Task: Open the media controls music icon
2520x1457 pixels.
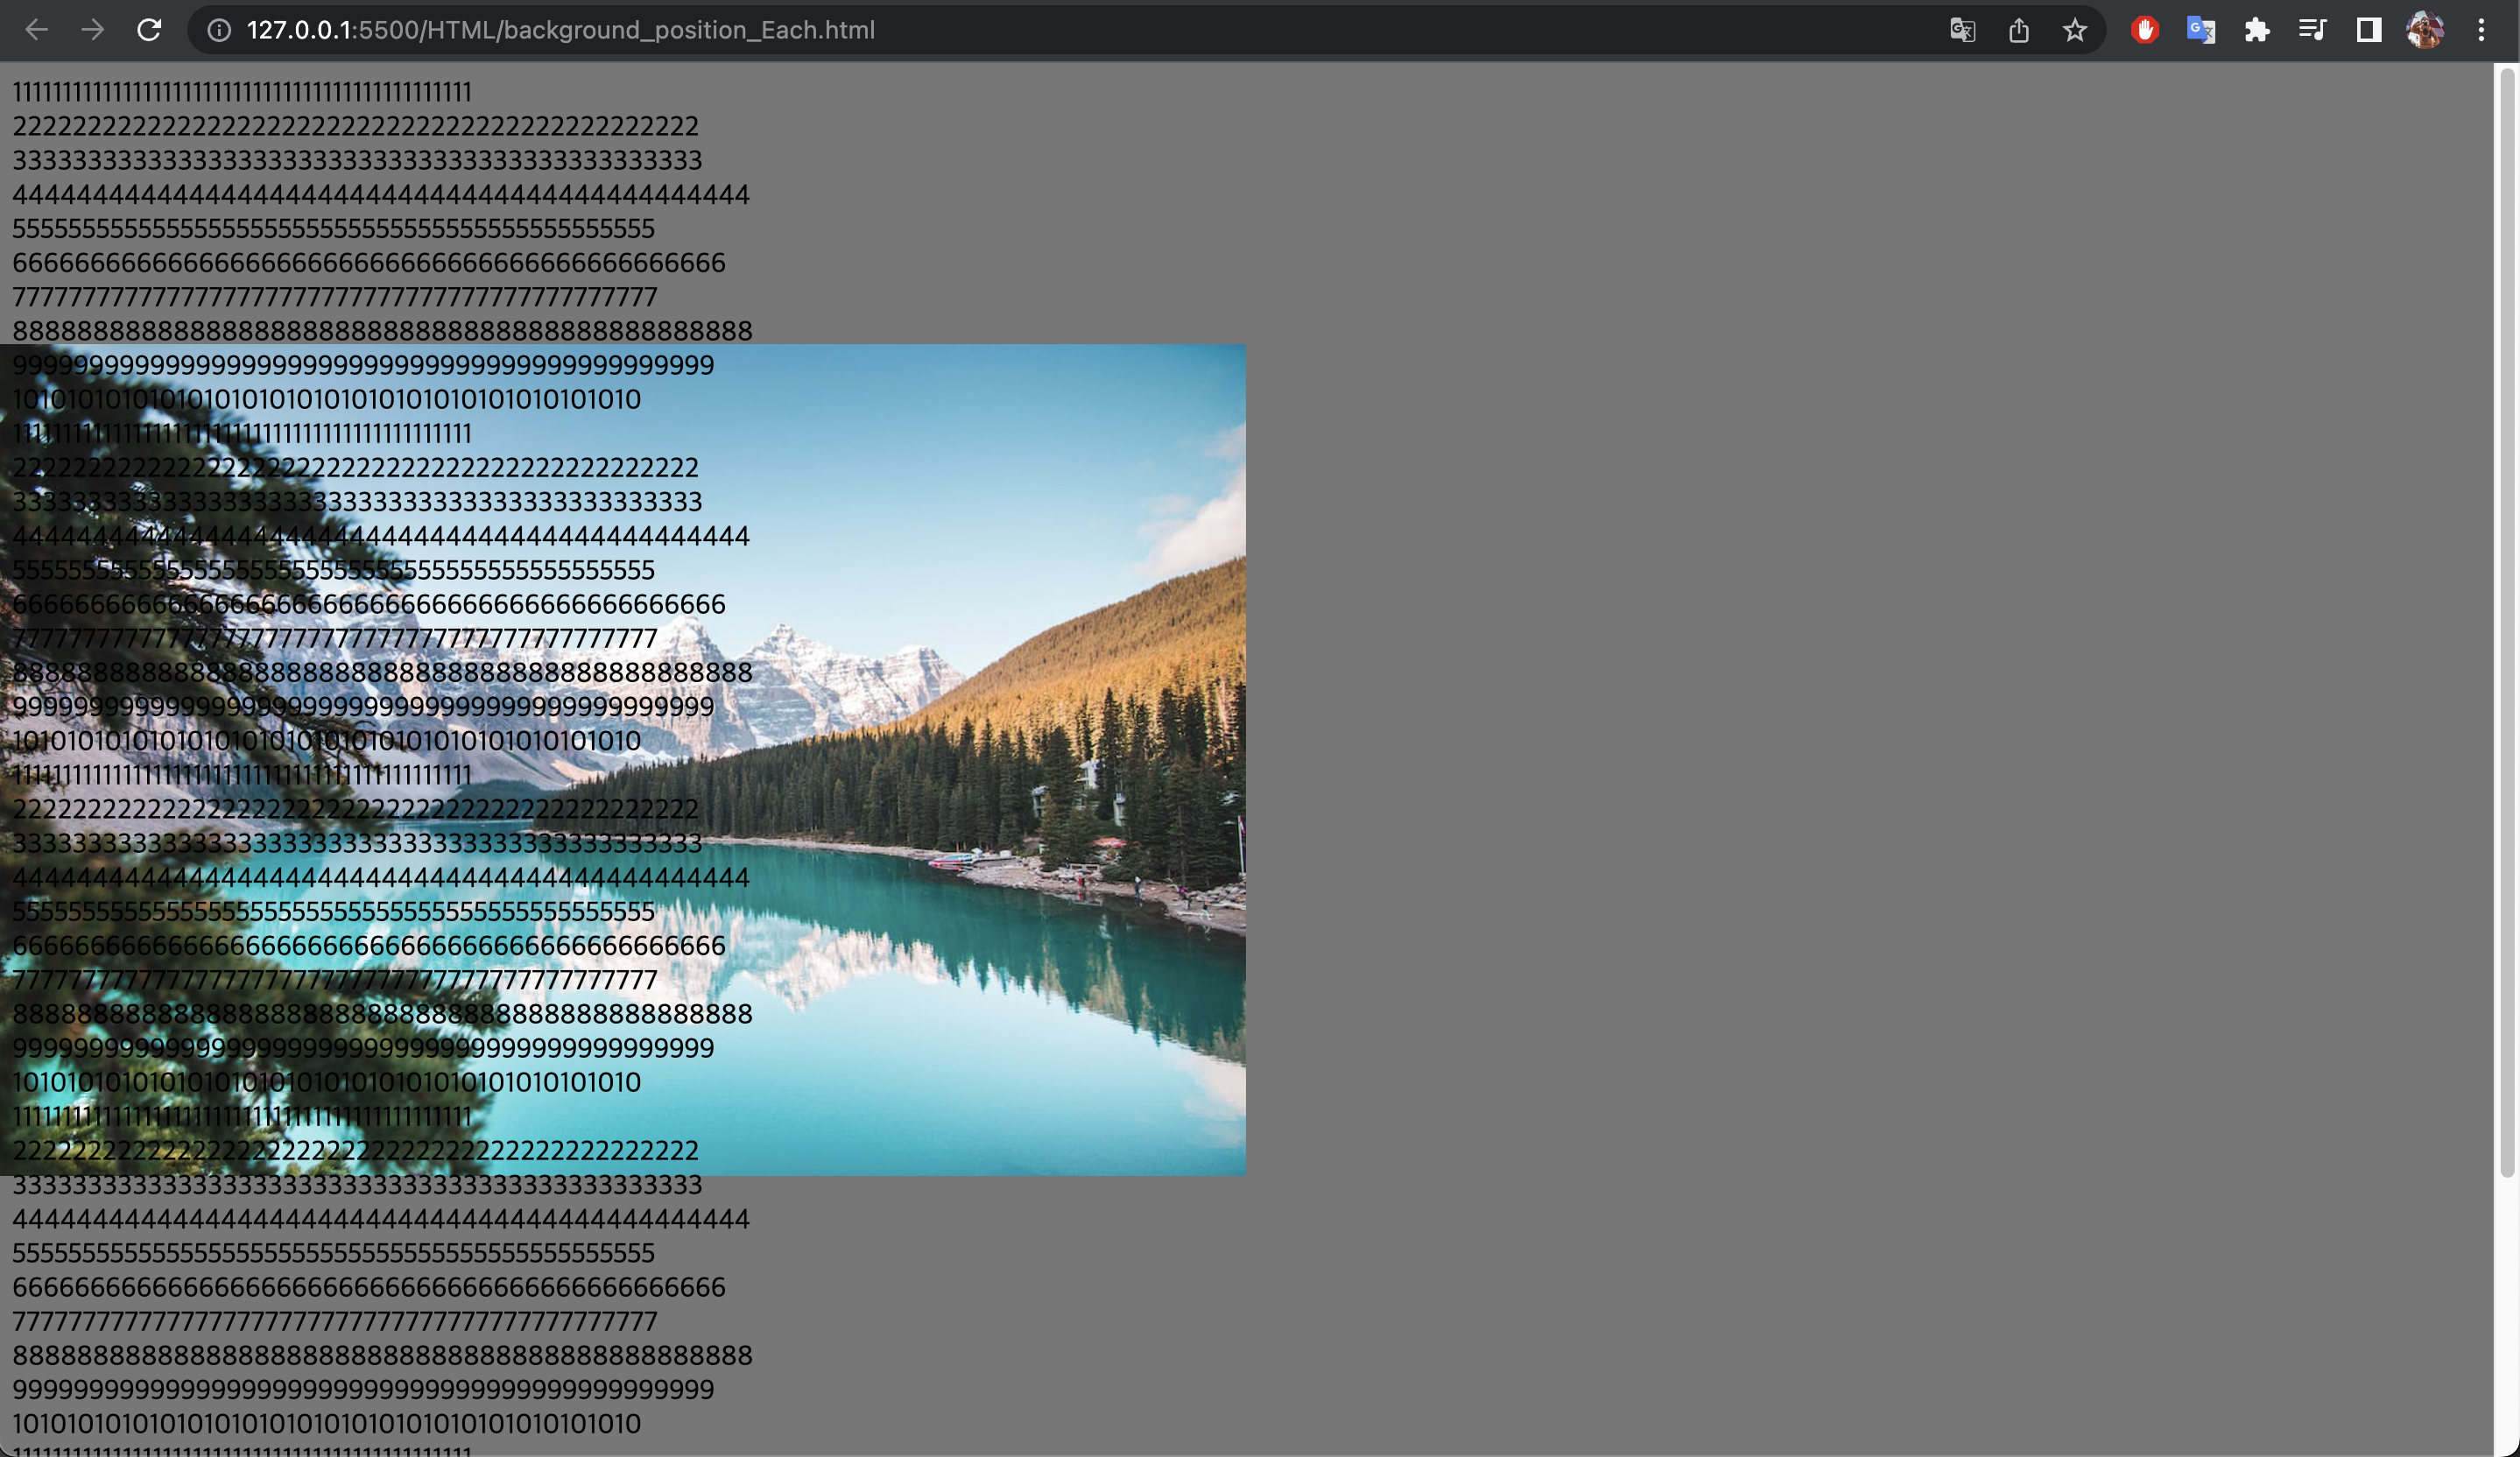Action: [x=2312, y=30]
